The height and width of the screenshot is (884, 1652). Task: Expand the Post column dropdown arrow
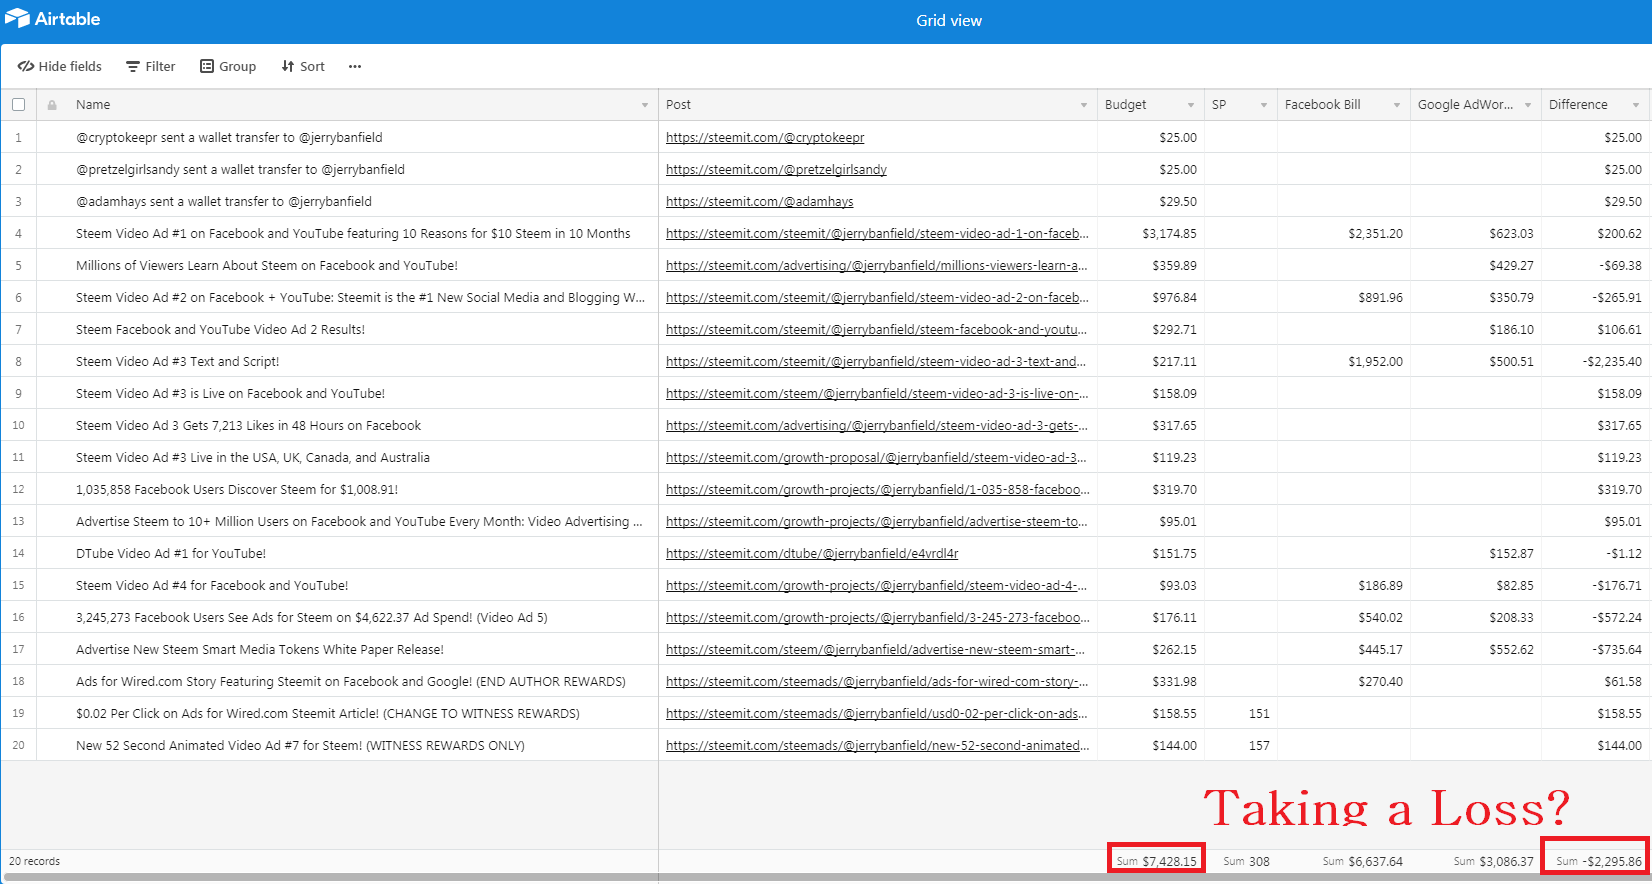tap(1084, 105)
